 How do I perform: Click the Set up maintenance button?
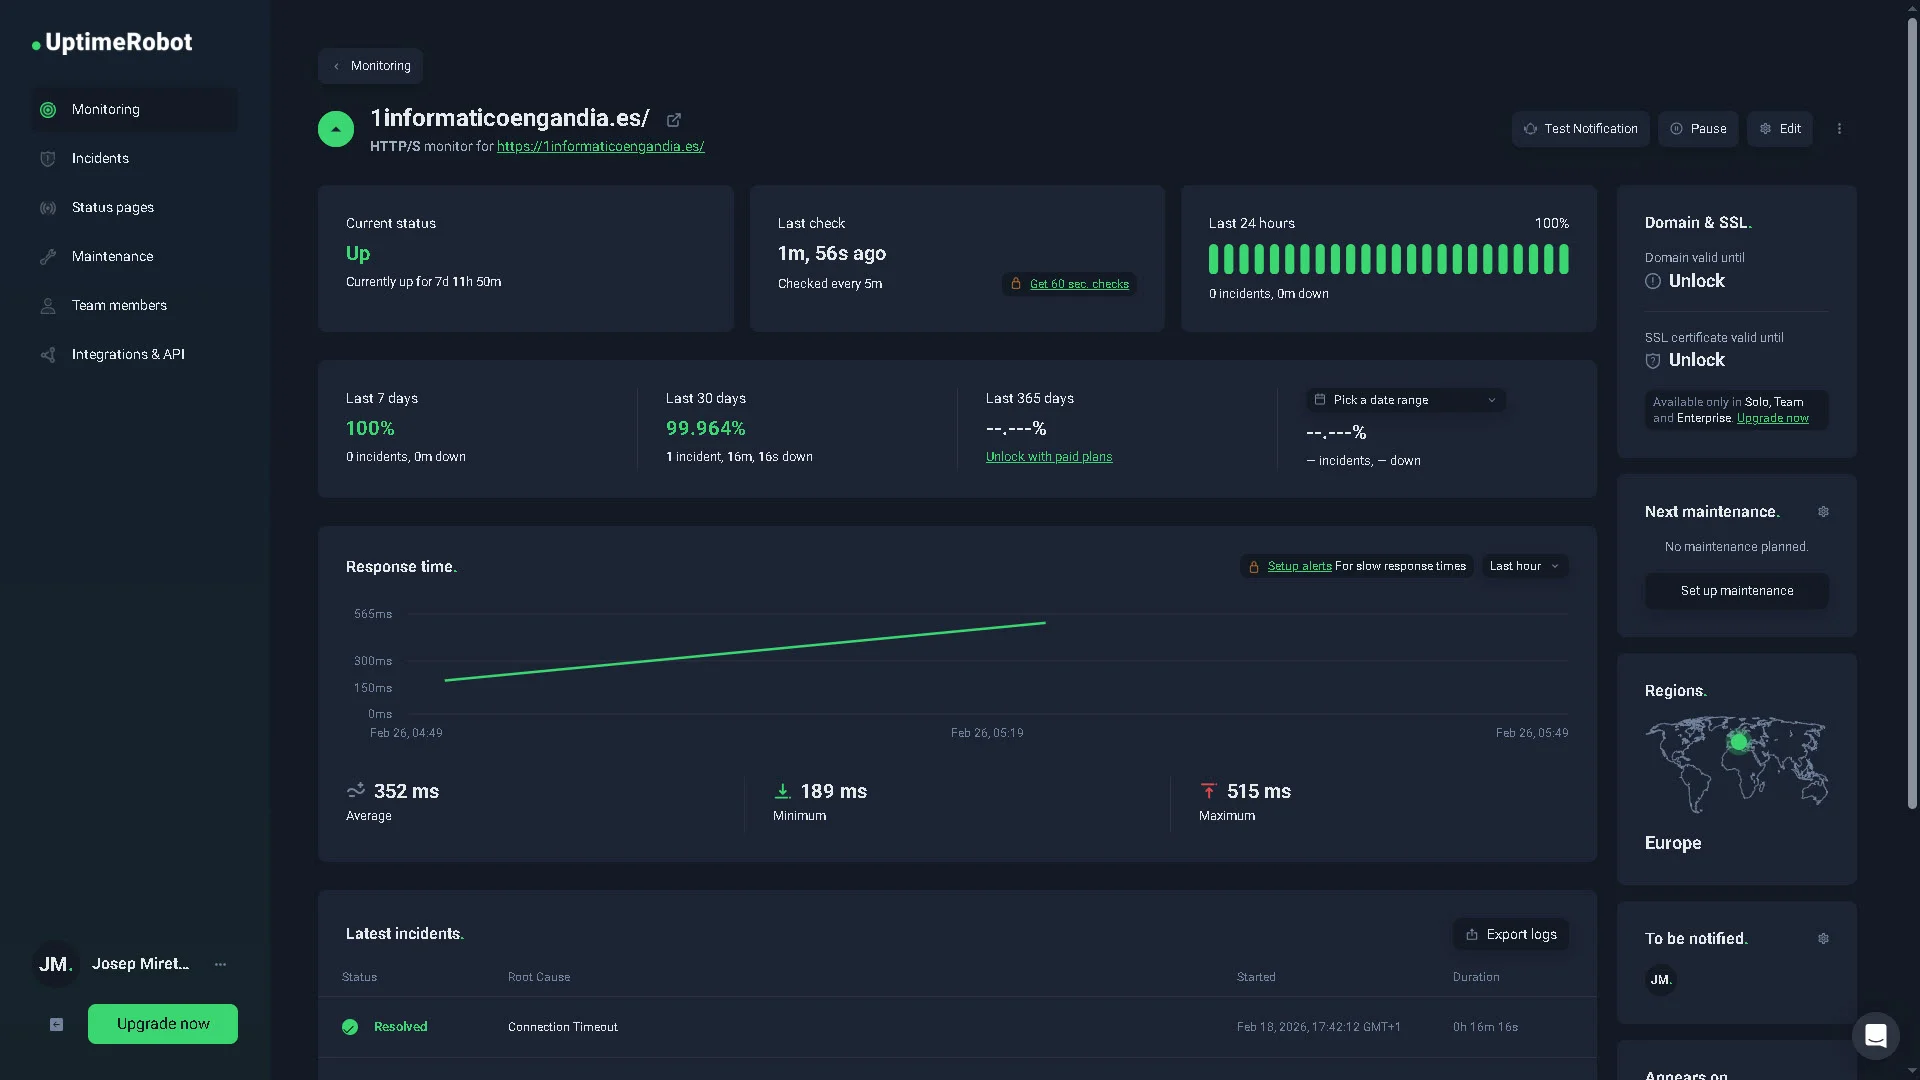[x=1737, y=591]
